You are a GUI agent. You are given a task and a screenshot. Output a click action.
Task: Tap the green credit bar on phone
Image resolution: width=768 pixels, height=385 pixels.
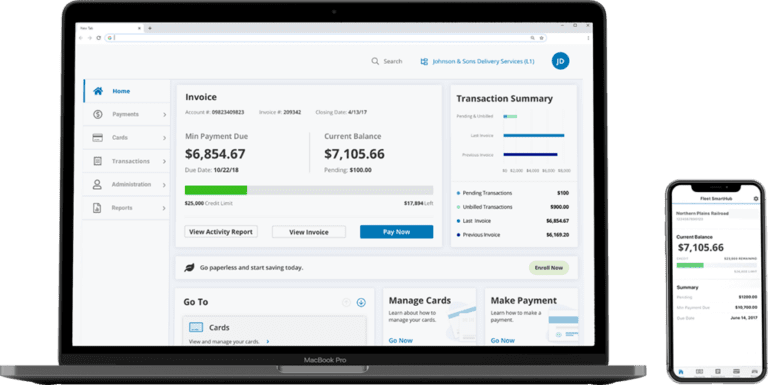(690, 265)
